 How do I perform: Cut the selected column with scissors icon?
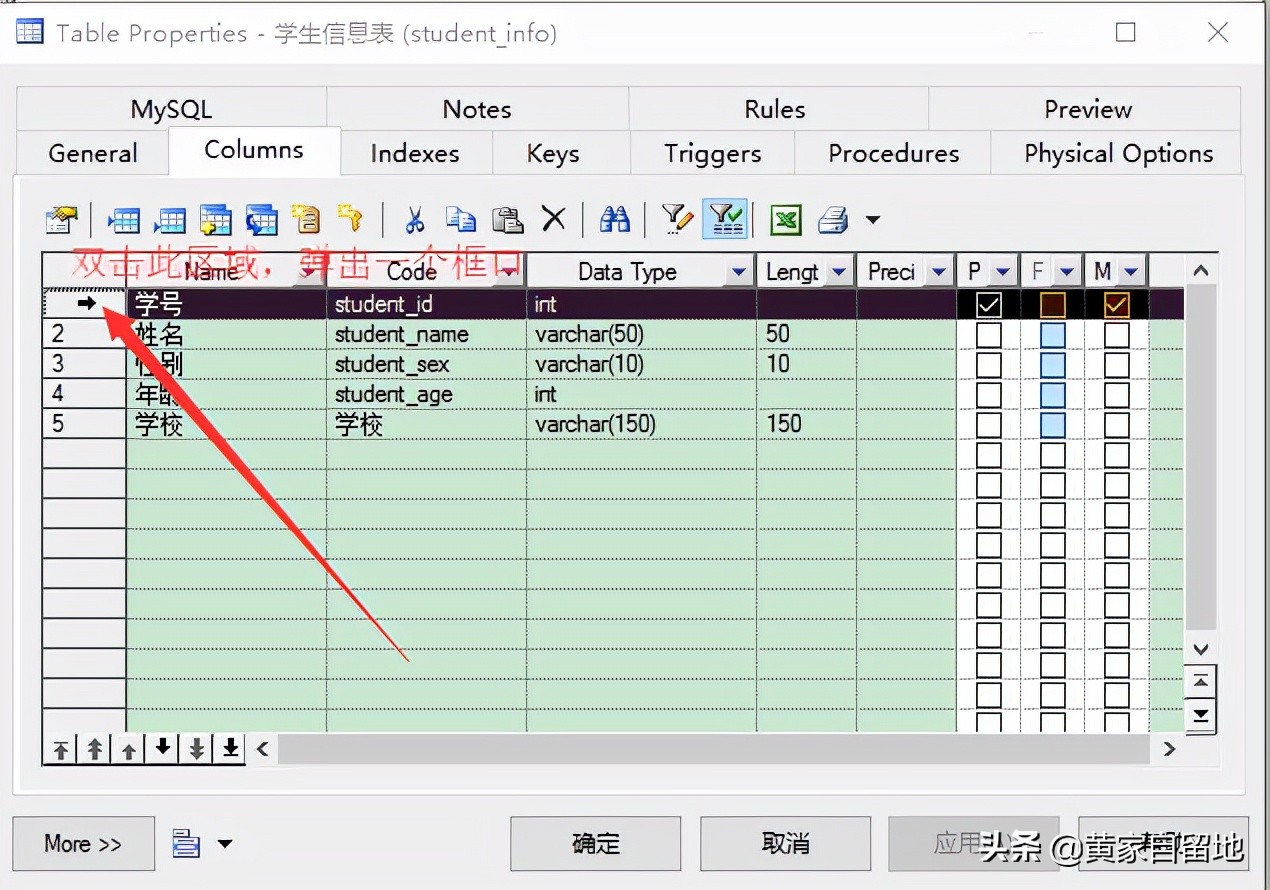coord(414,219)
